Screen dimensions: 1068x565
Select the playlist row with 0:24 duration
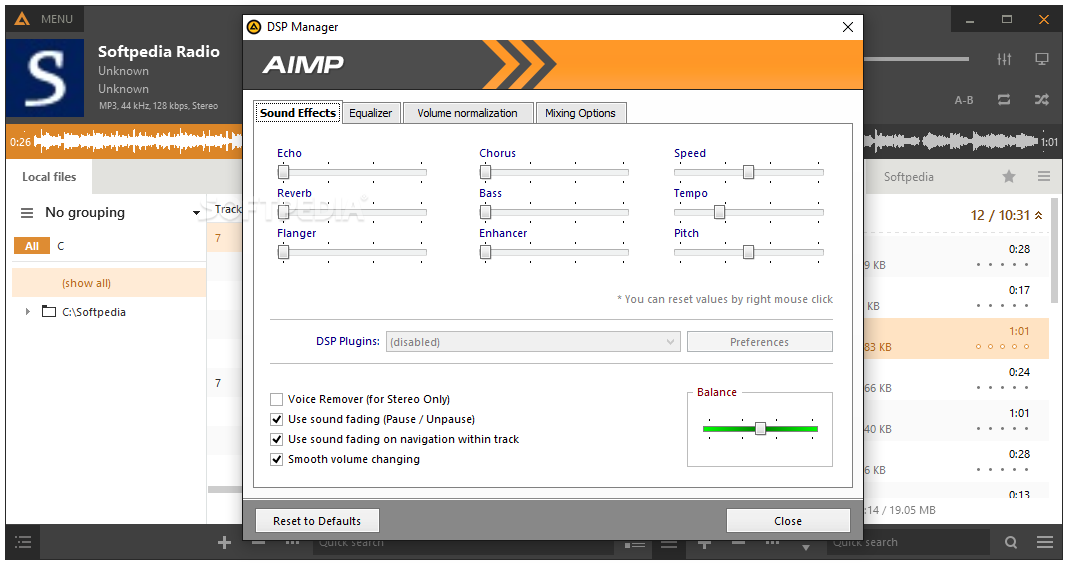(x=957, y=380)
